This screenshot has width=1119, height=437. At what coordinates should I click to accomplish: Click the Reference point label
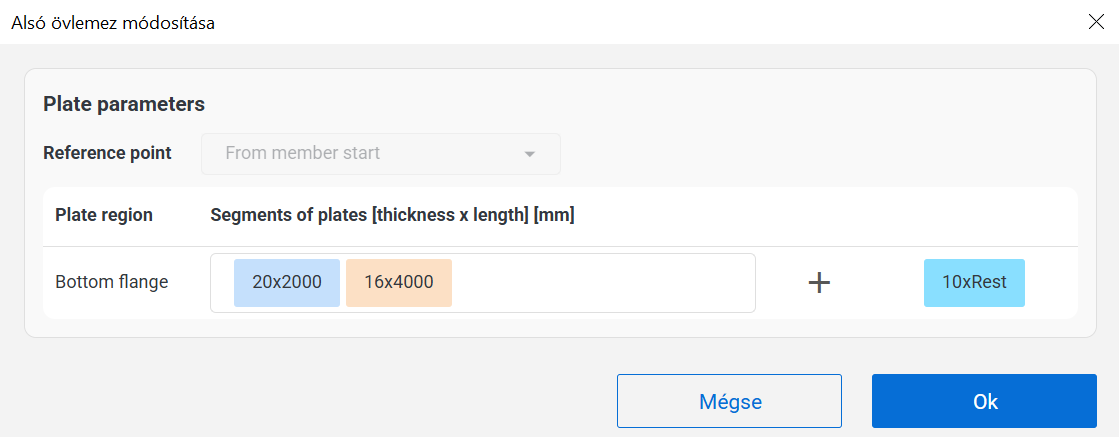(x=107, y=153)
